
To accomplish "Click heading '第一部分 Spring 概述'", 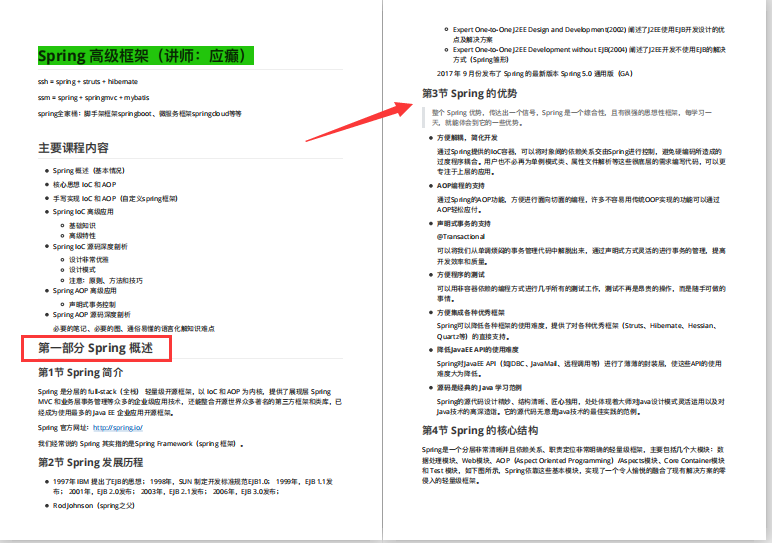I will point(96,348).
